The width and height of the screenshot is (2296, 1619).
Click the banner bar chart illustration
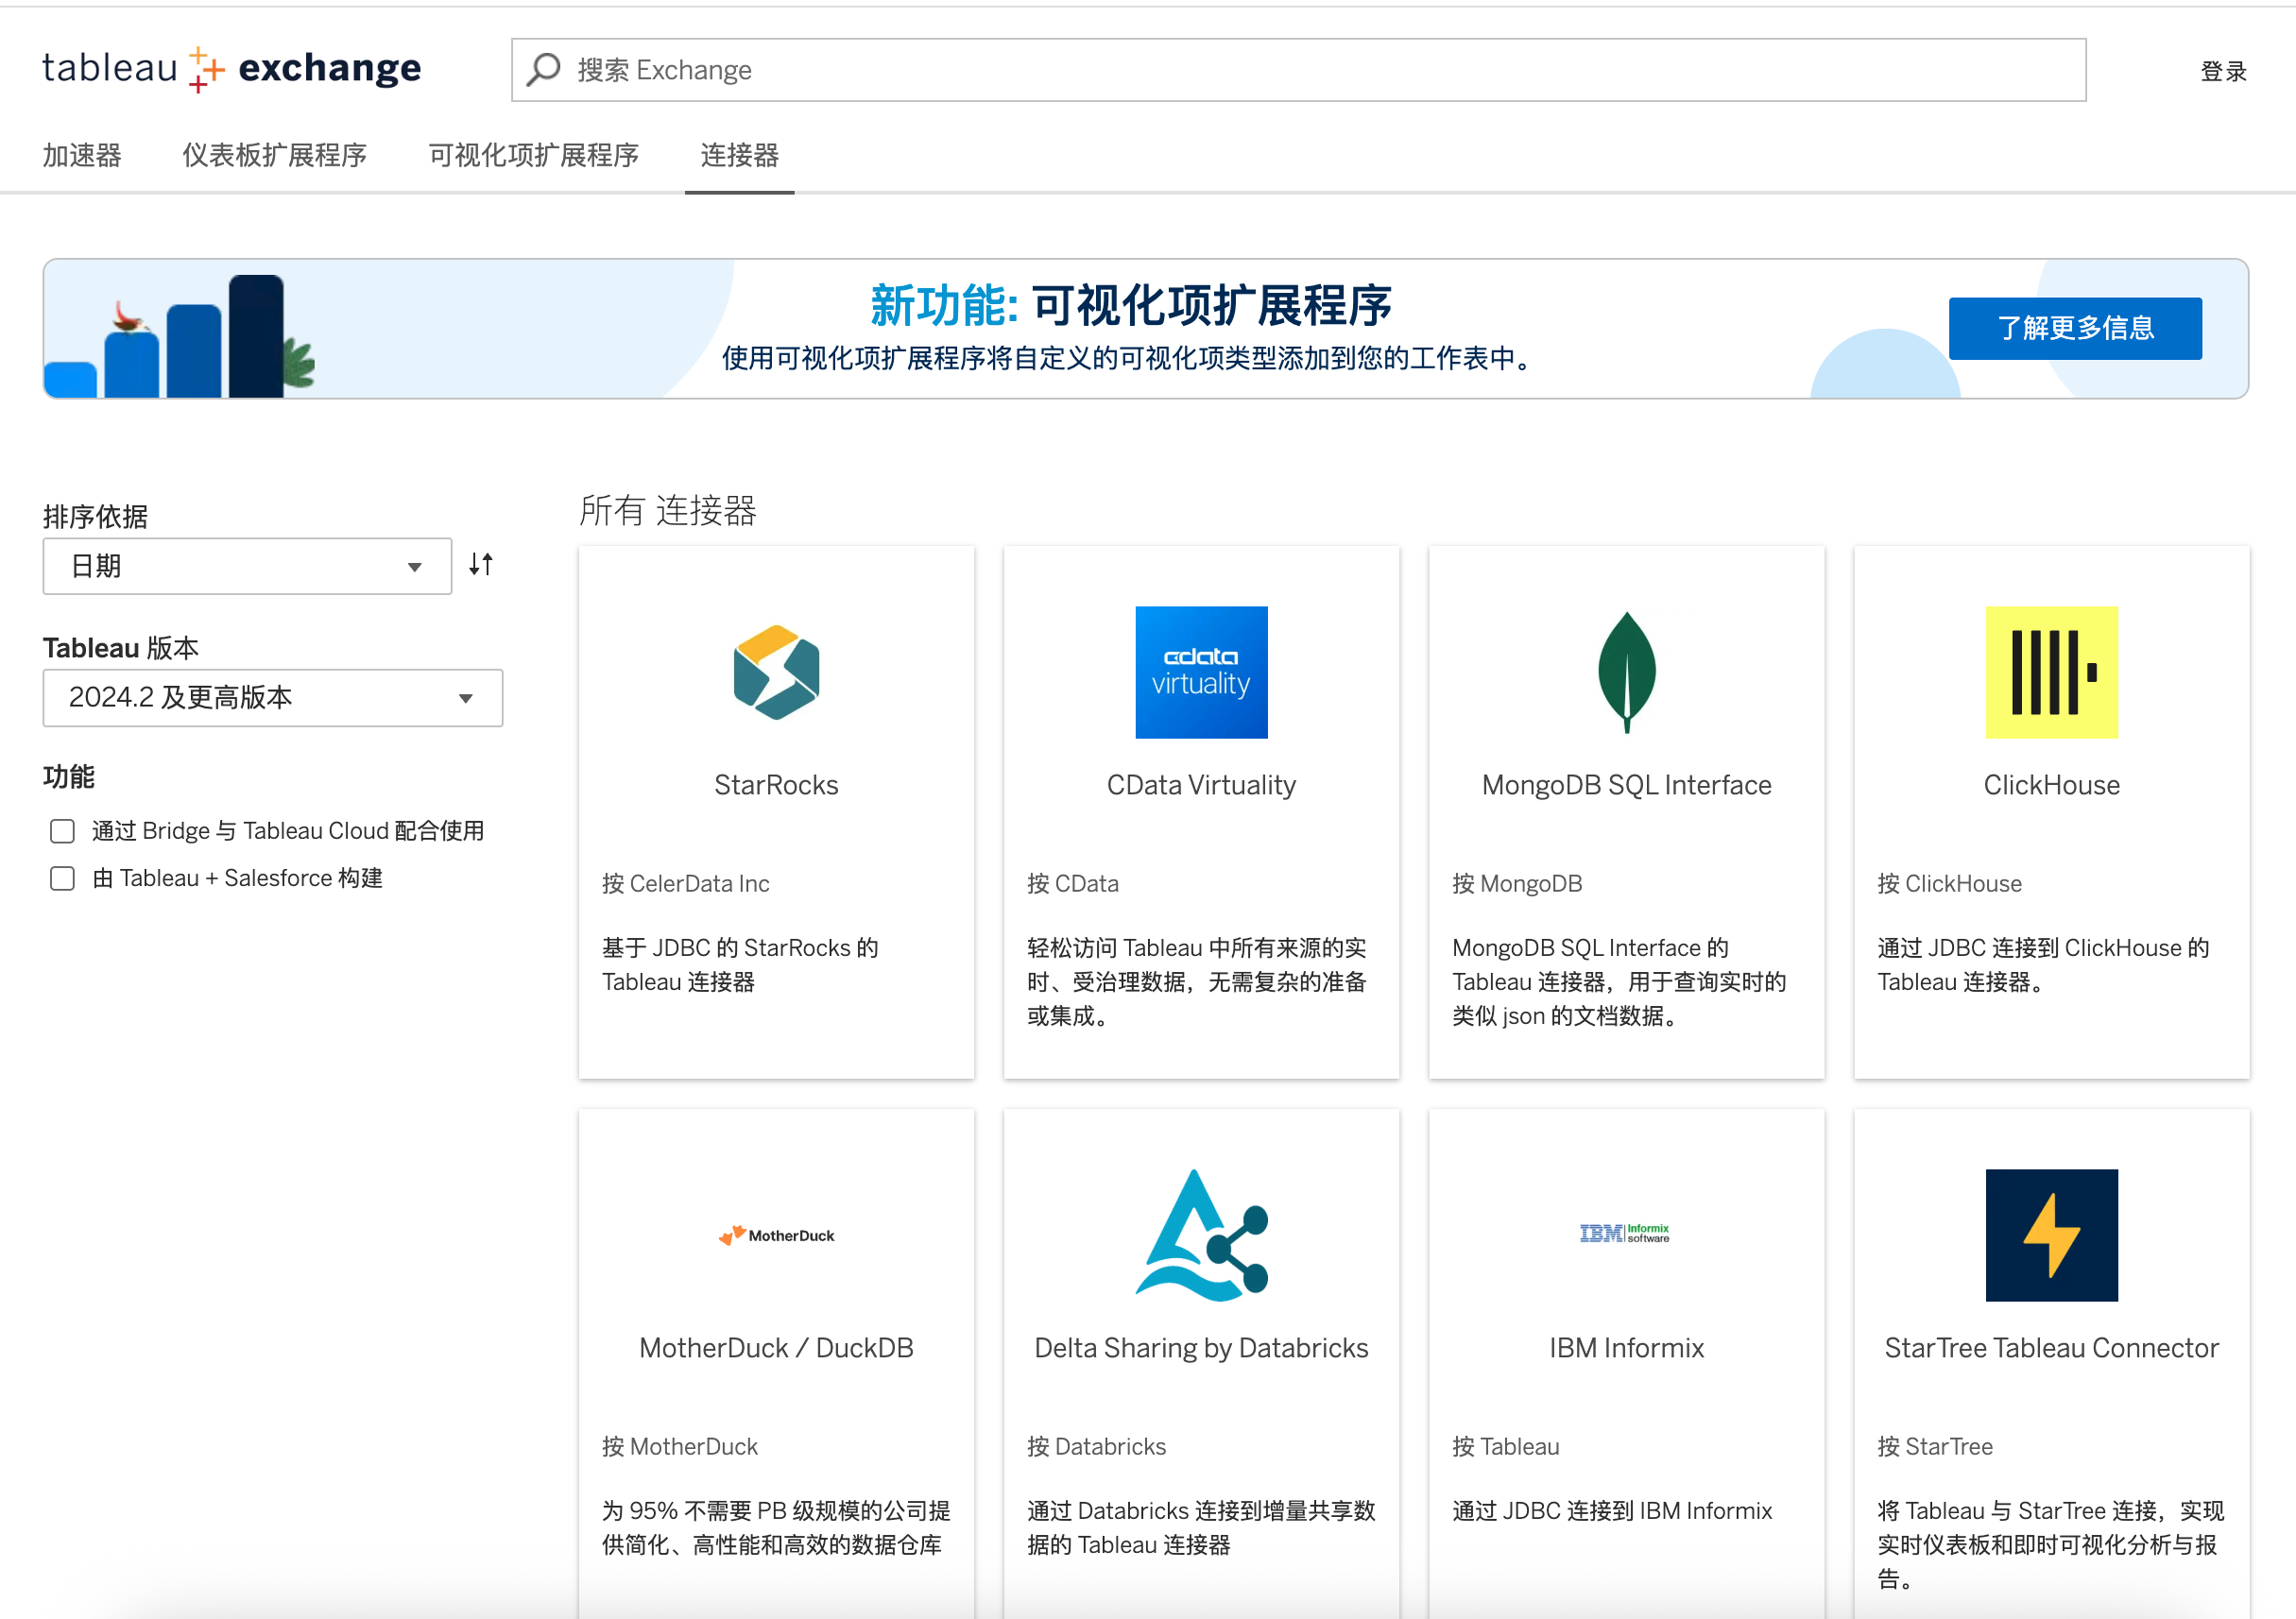(180, 336)
